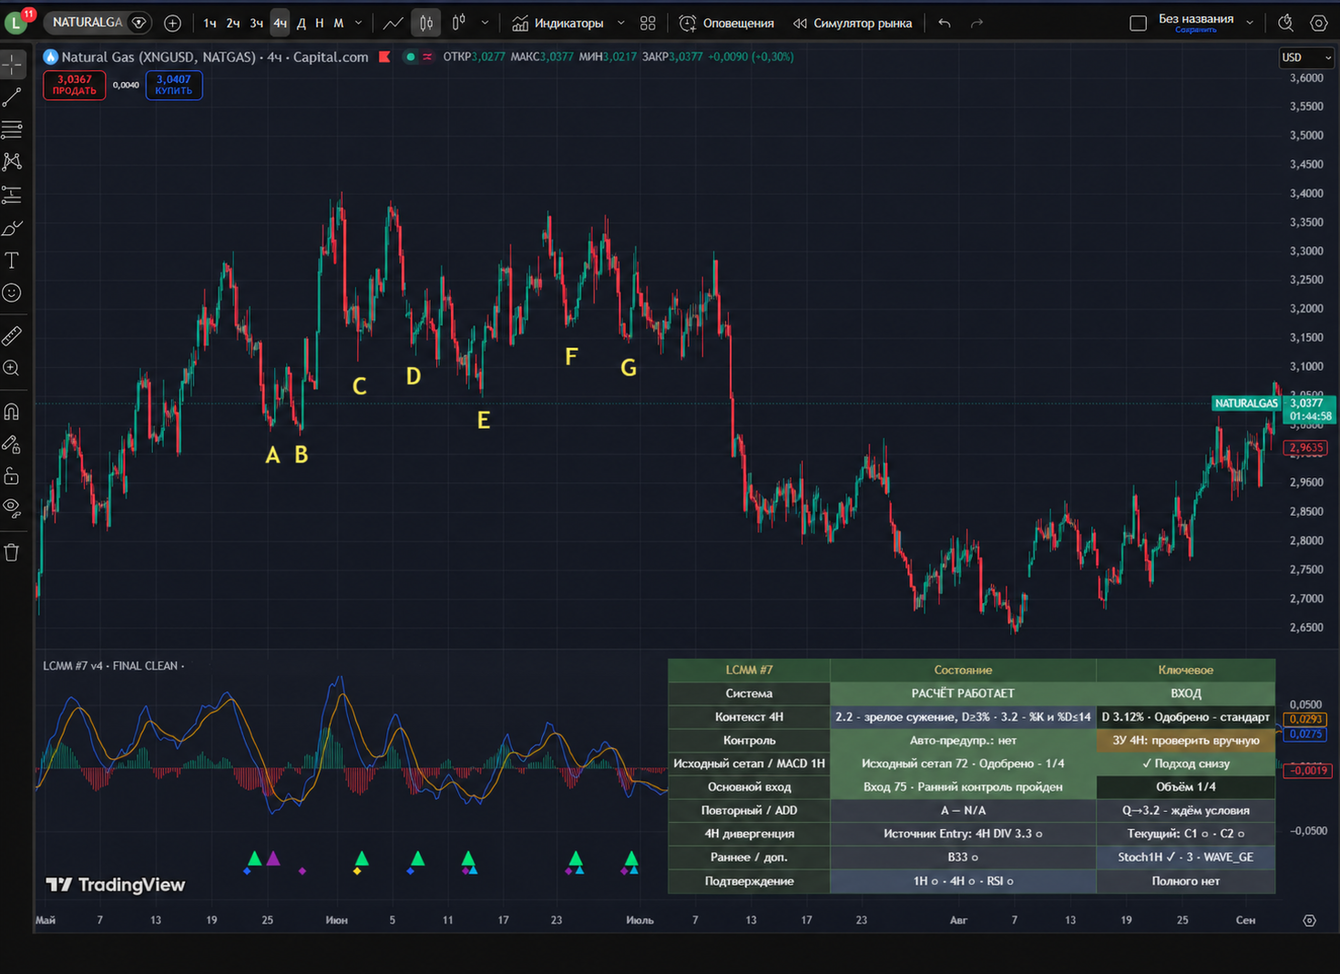Create alert via Оповещения
Screen dimensions: 1340x974
point(727,22)
